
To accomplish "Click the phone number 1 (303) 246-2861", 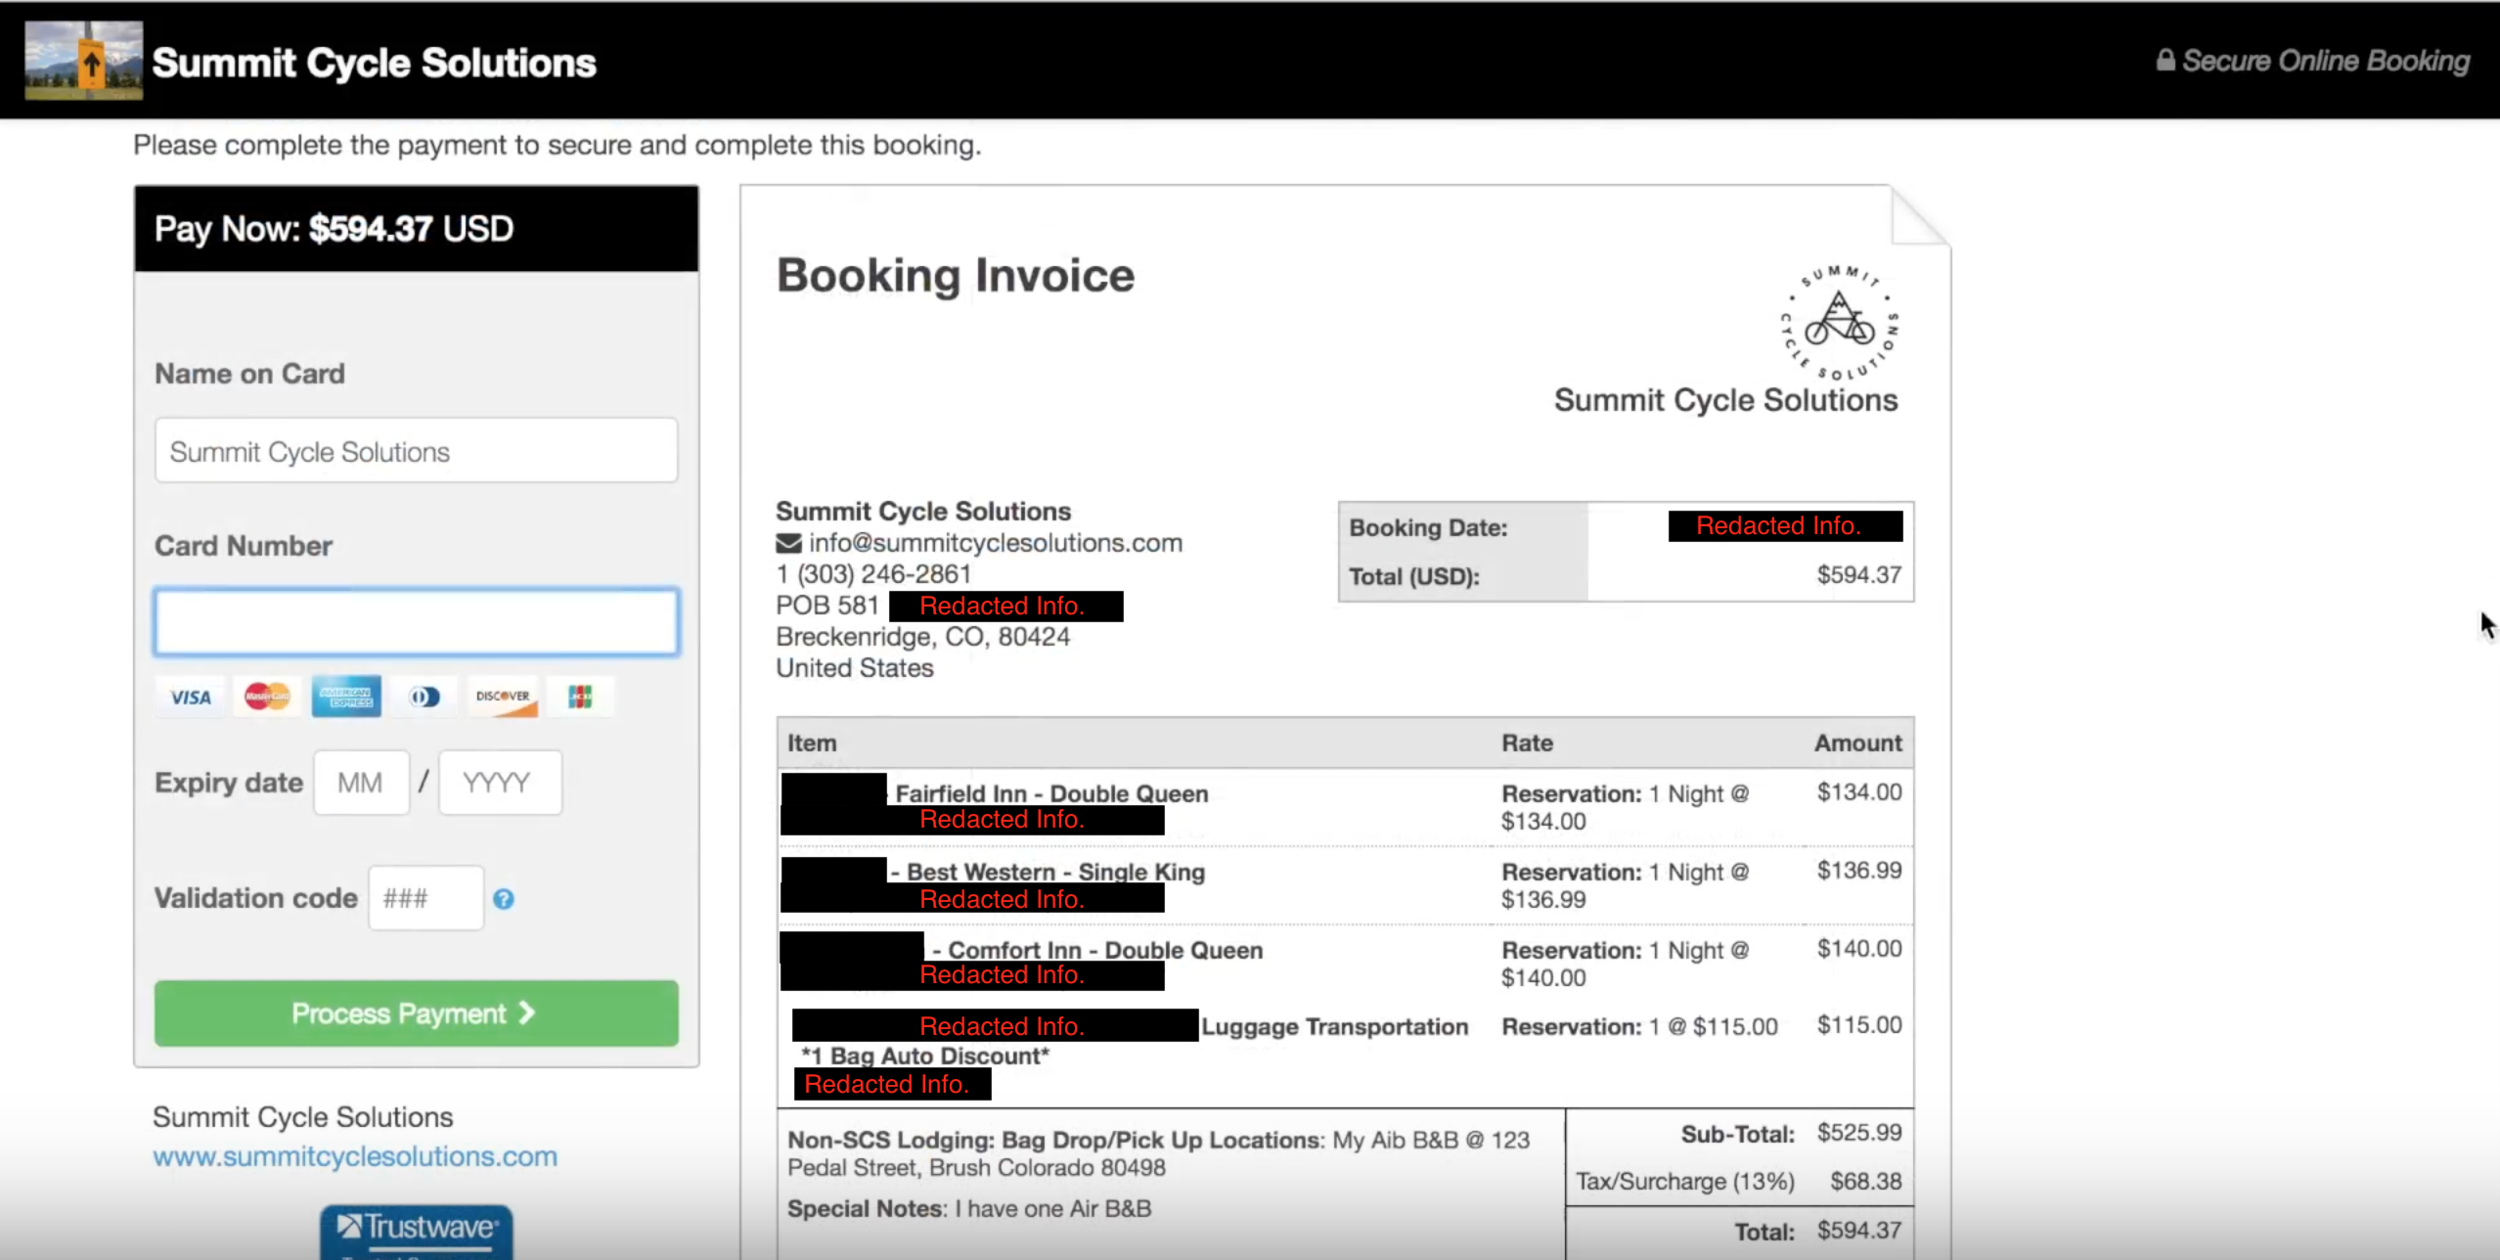I will coord(874,574).
